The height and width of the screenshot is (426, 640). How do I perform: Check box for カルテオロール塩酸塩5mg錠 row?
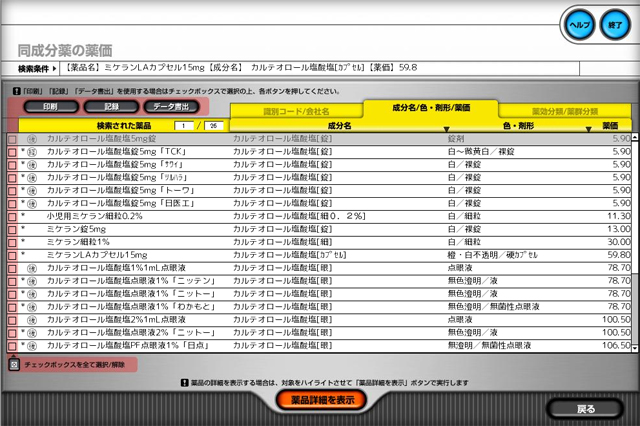(x=12, y=139)
